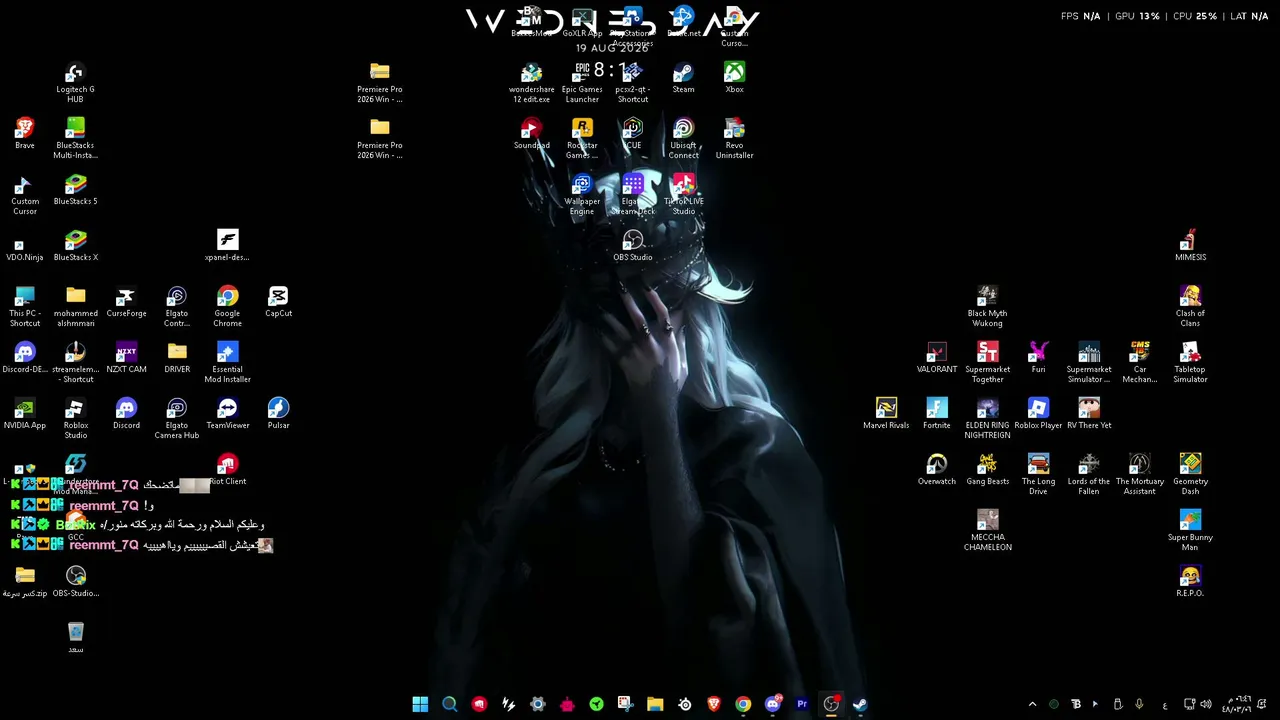The width and height of the screenshot is (1280, 720).
Task: Open the Xbox desktop icon
Action: pos(734,78)
